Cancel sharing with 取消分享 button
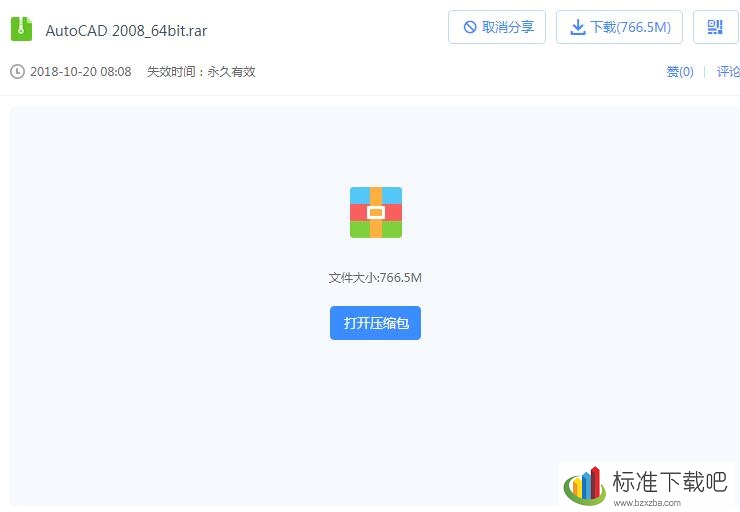 coord(496,27)
